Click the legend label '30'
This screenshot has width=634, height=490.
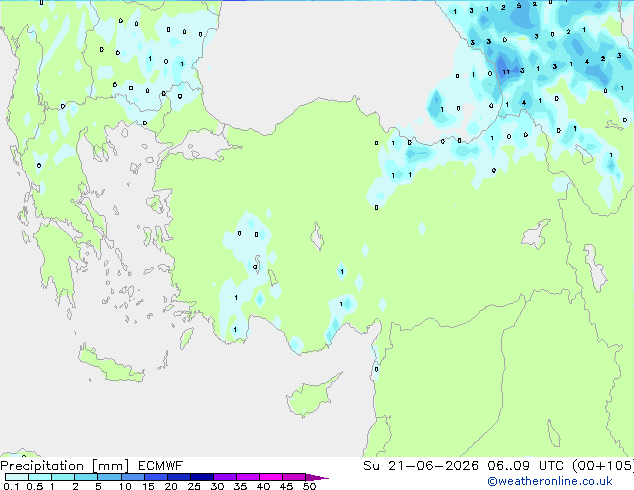(217, 486)
